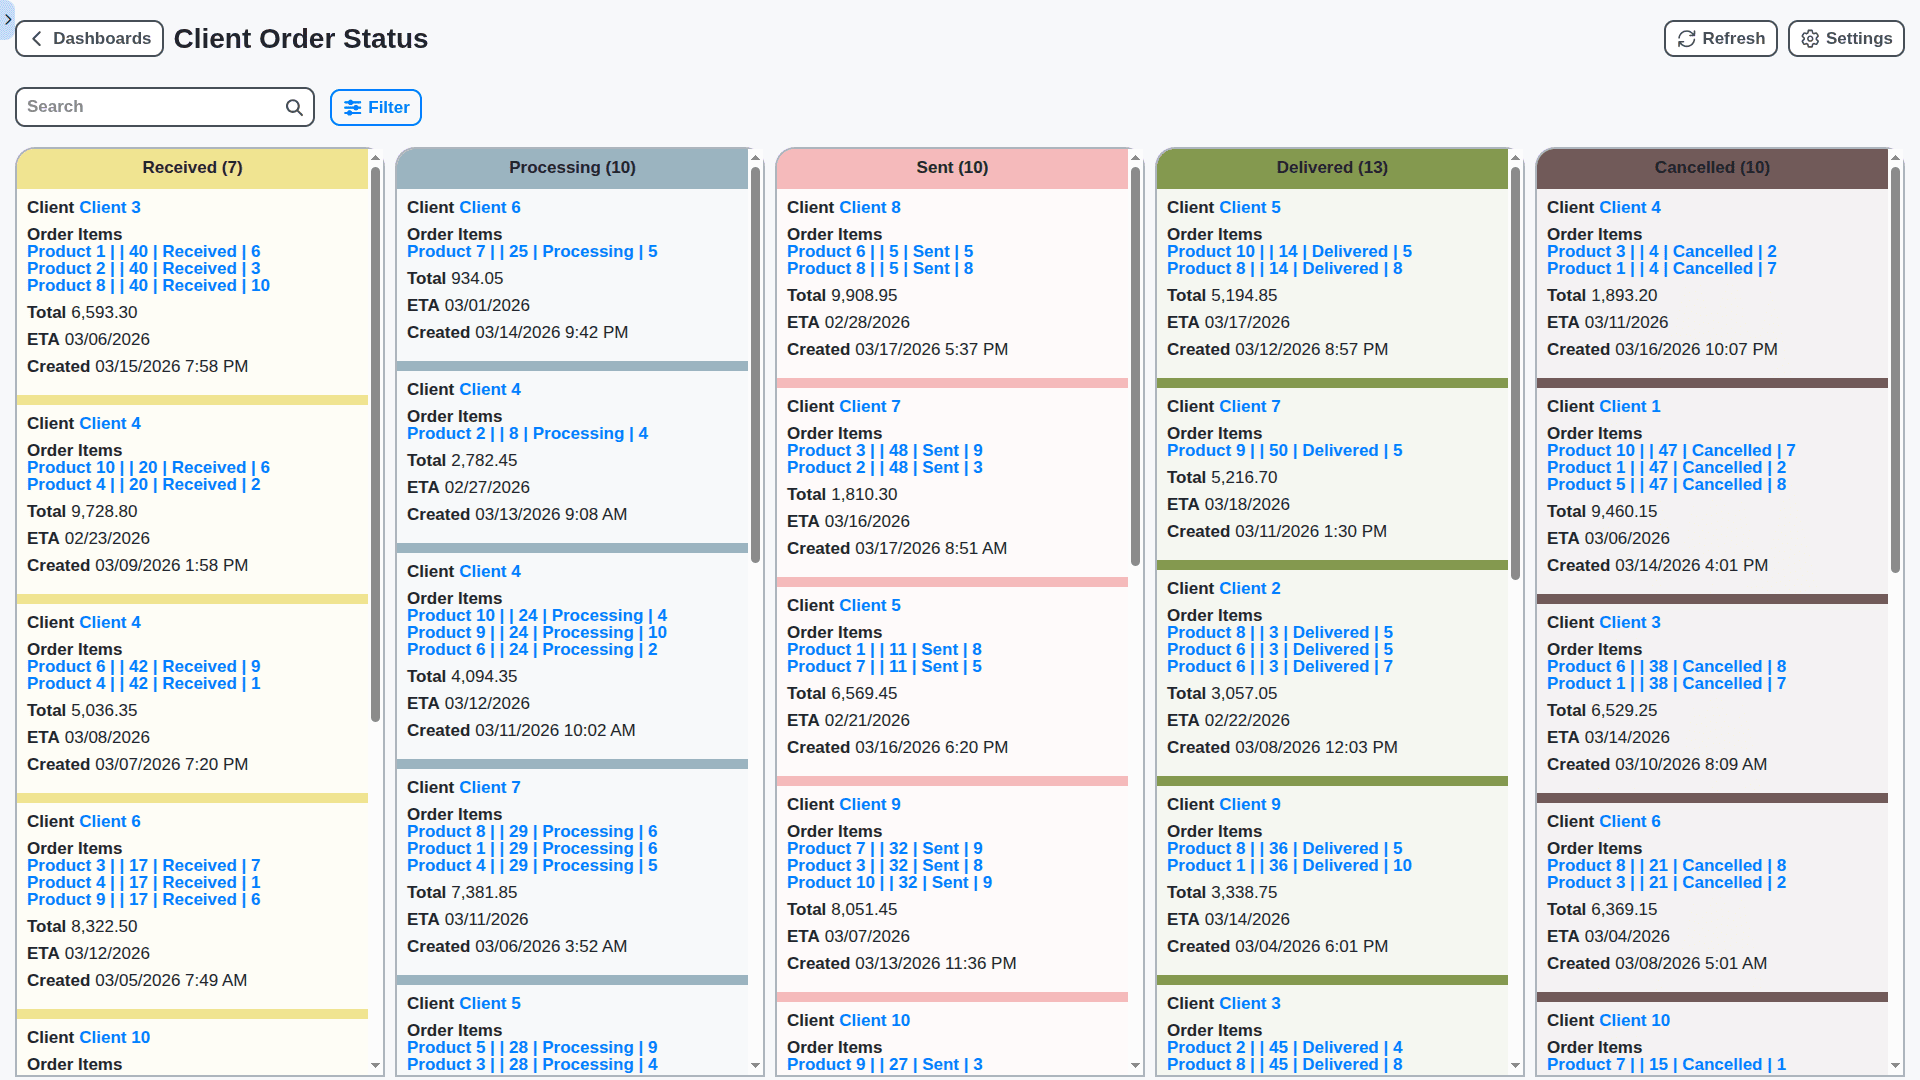This screenshot has height=1080, width=1920.
Task: Open Client 1 in the Cancelled column
Action: (1629, 406)
